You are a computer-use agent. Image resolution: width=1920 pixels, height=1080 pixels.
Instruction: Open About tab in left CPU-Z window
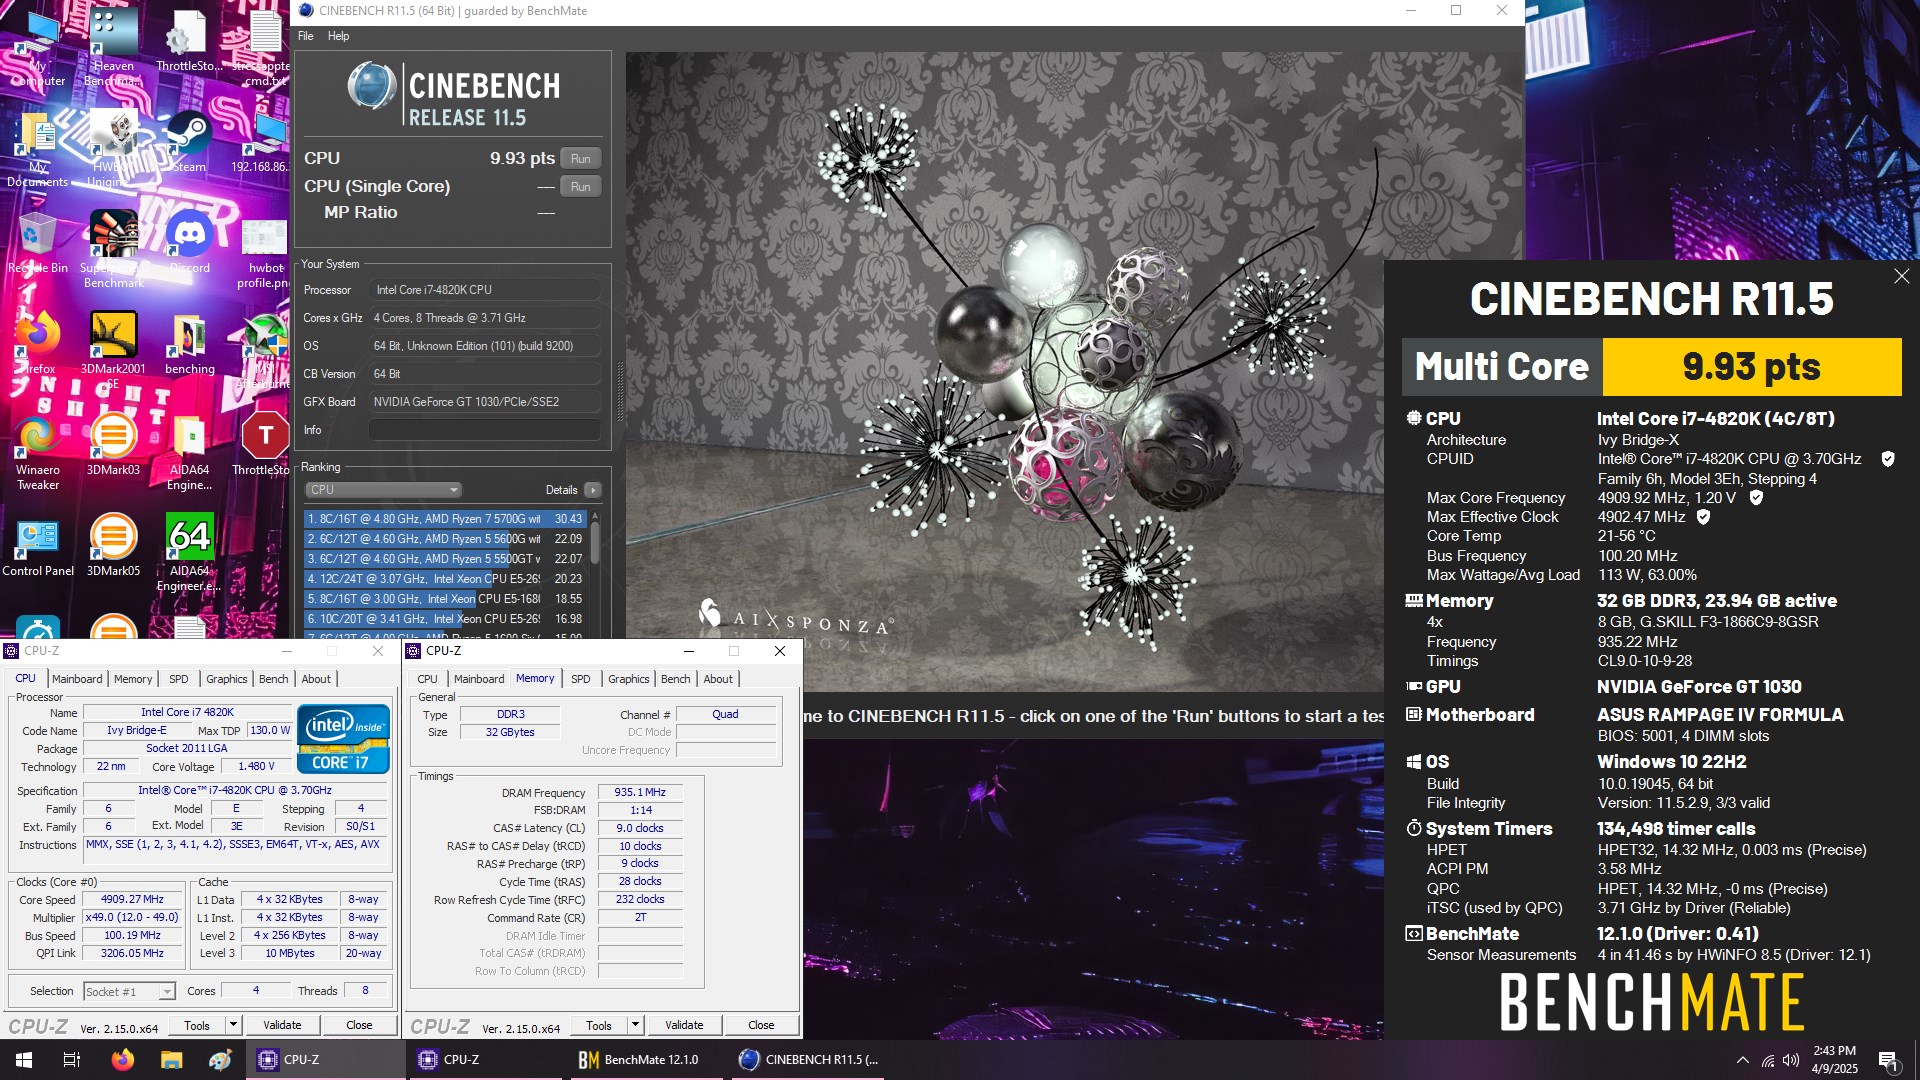[x=316, y=679]
